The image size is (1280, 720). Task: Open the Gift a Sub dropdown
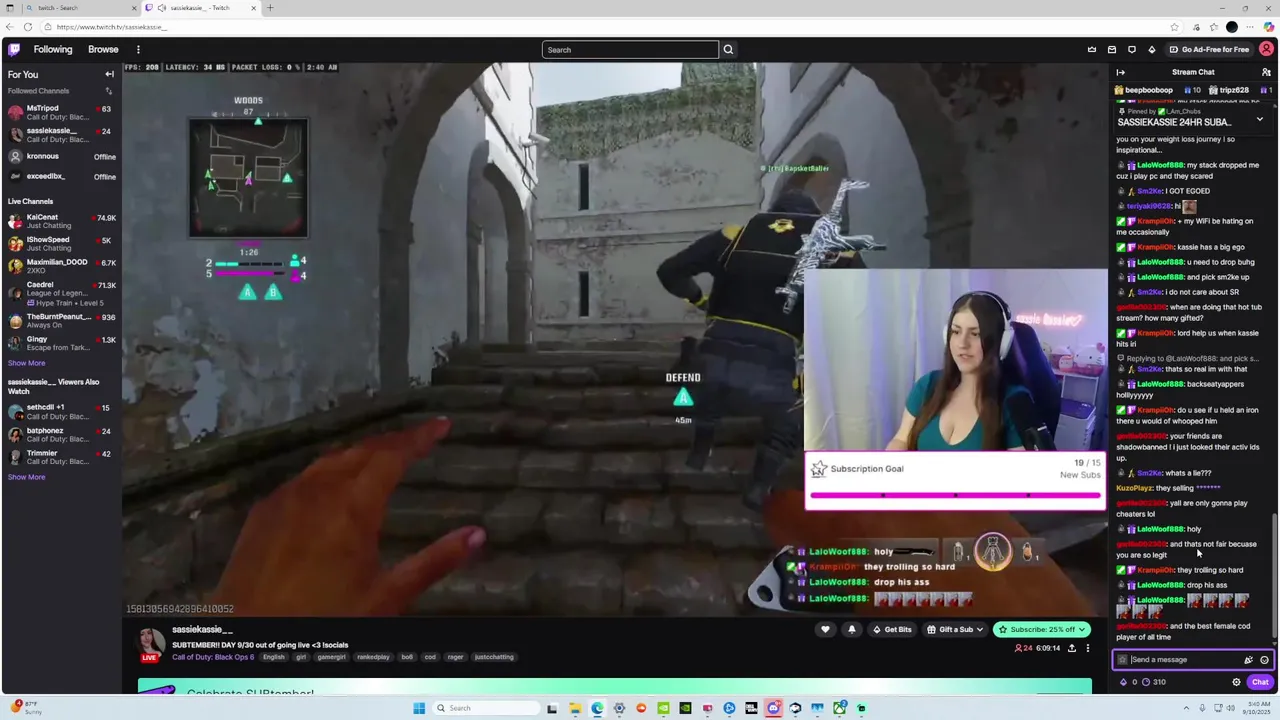pyautogui.click(x=955, y=629)
